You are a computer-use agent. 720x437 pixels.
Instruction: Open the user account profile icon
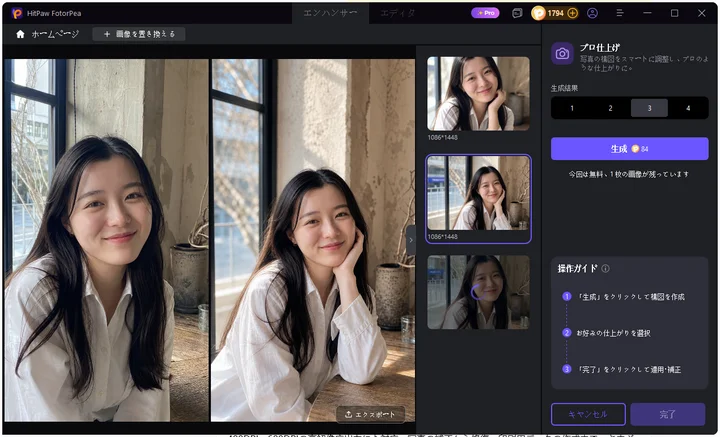point(592,13)
